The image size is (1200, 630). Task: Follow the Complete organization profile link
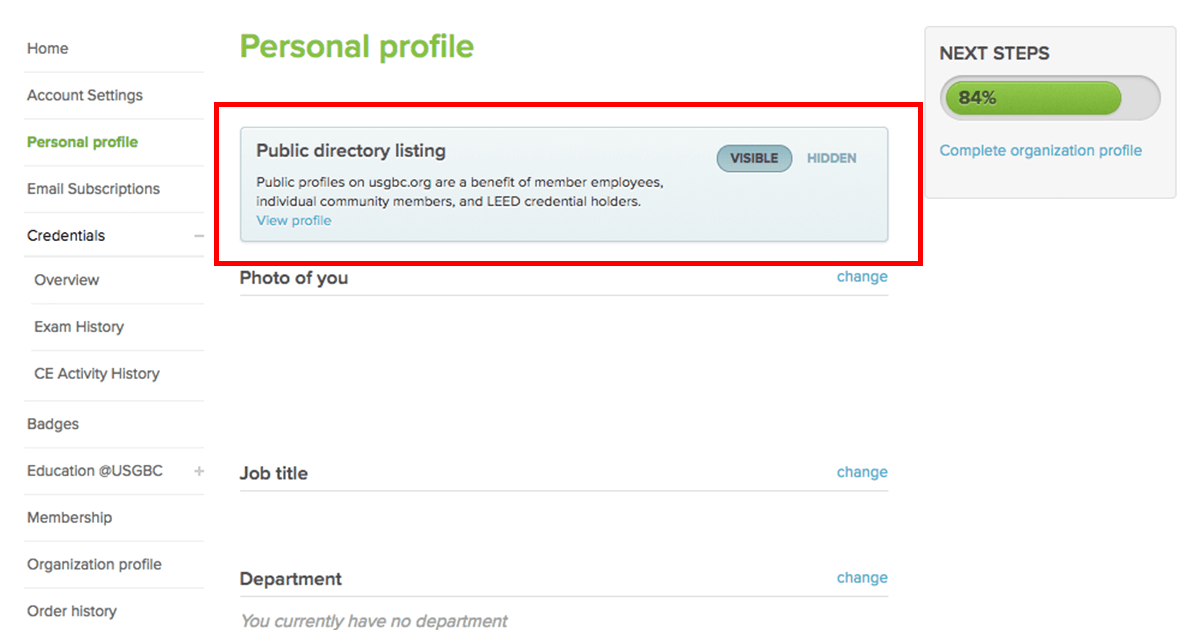pyautogui.click(x=1040, y=150)
